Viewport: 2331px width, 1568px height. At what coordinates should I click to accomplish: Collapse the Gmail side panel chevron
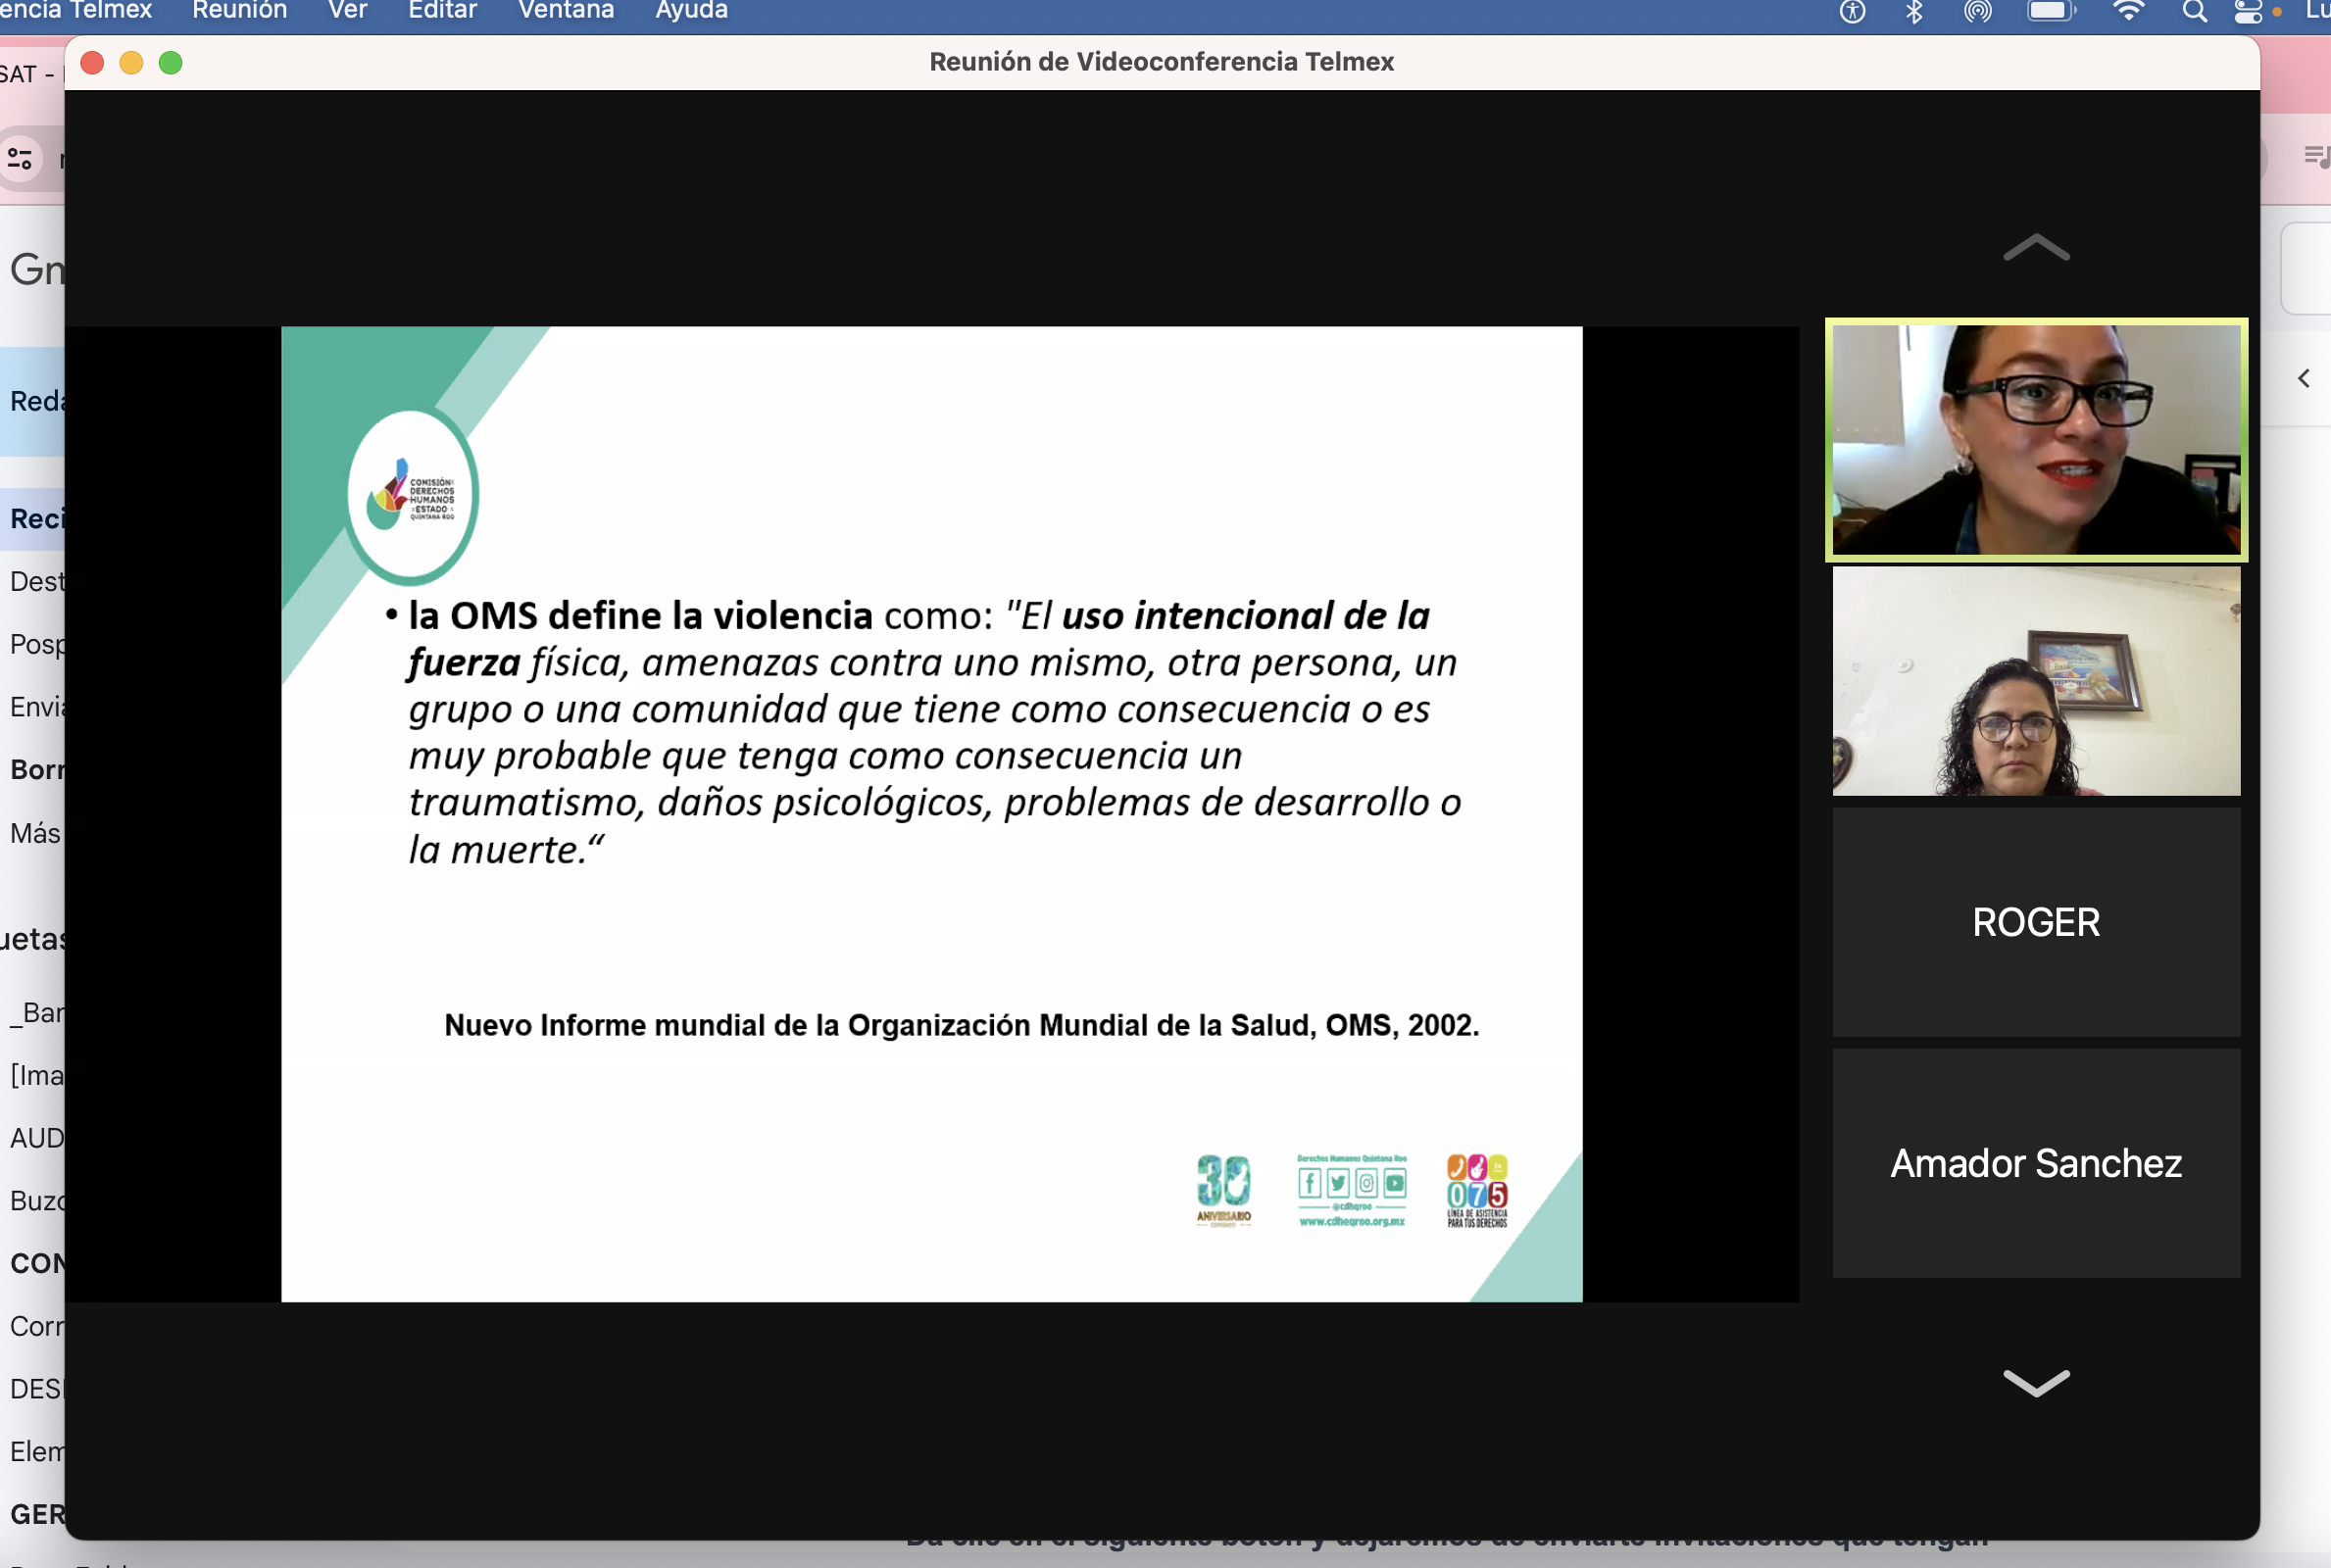(2304, 379)
